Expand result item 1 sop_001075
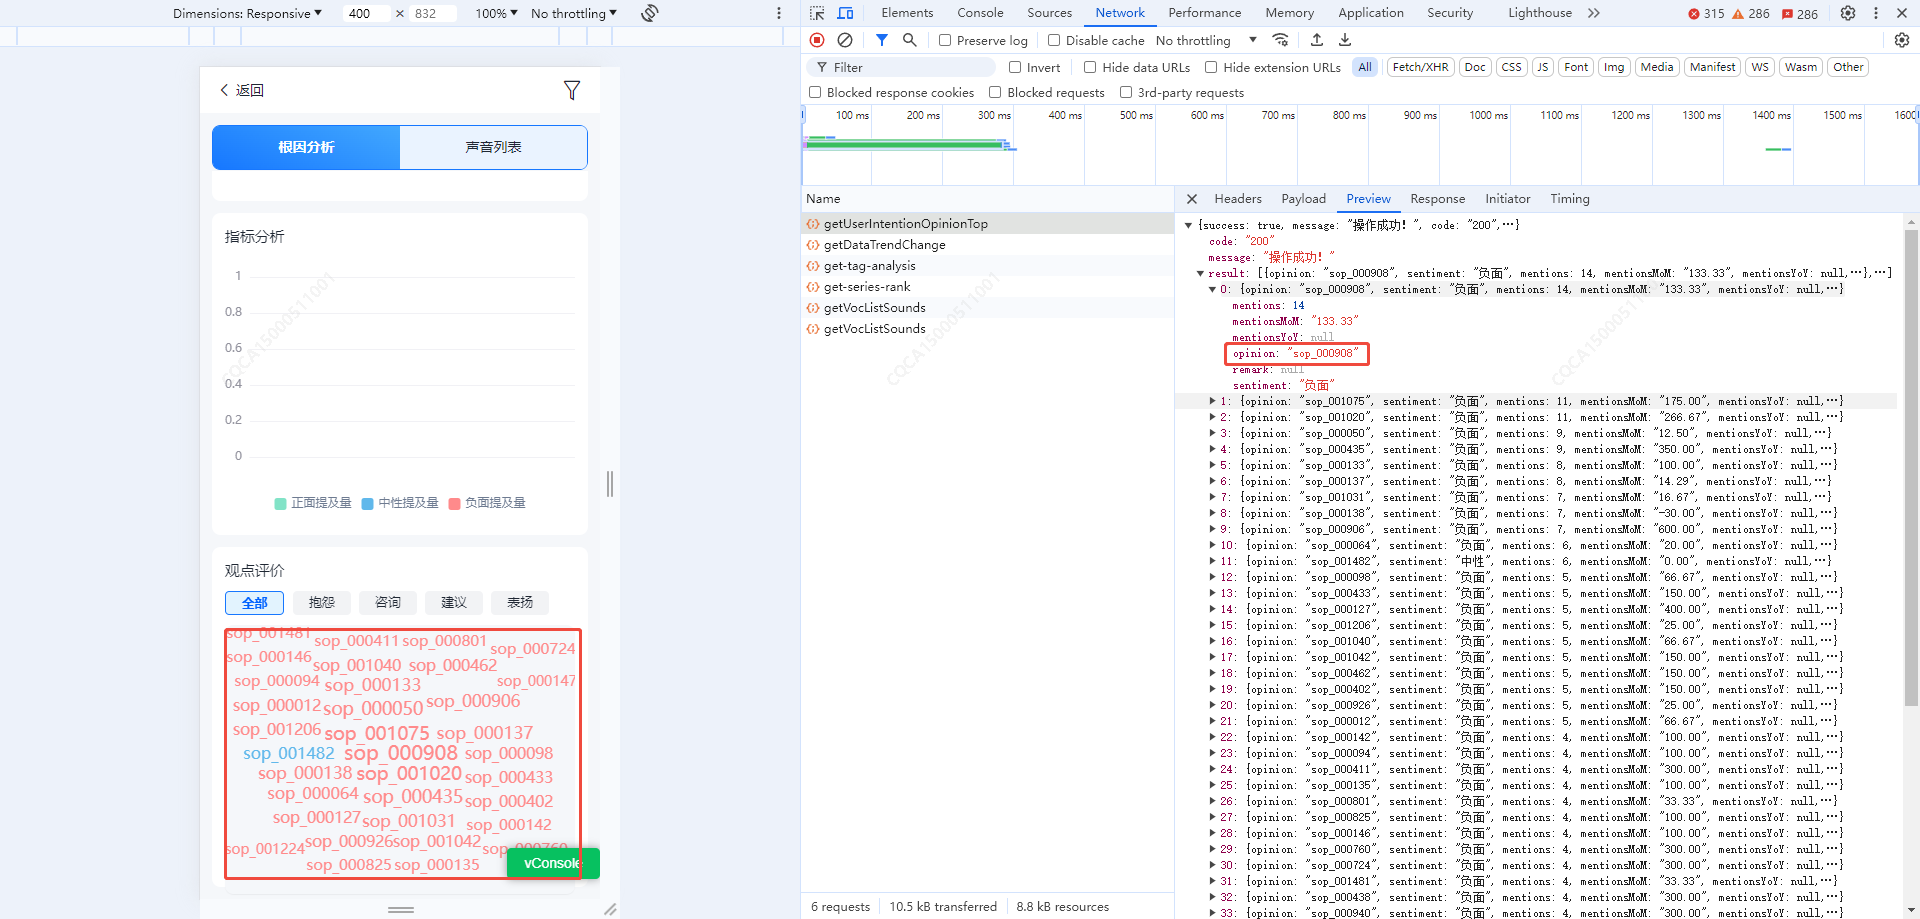The width and height of the screenshot is (1920, 919). pos(1213,401)
